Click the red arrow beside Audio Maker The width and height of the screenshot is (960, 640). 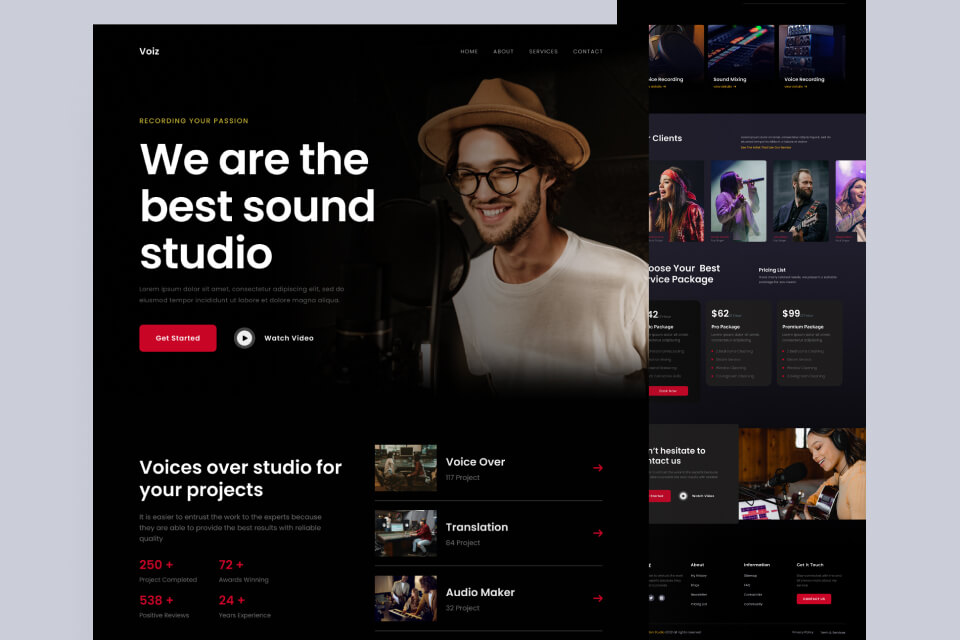tap(597, 598)
